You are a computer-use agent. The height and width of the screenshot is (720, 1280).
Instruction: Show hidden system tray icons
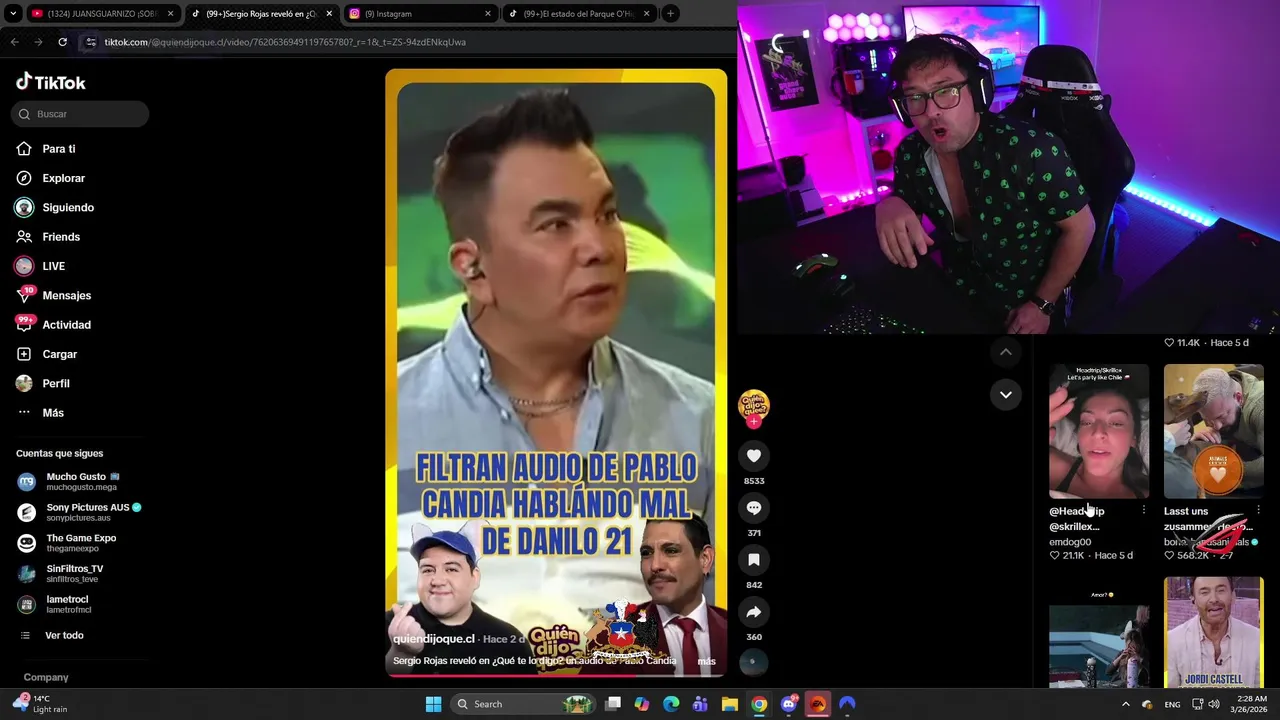click(x=1126, y=704)
